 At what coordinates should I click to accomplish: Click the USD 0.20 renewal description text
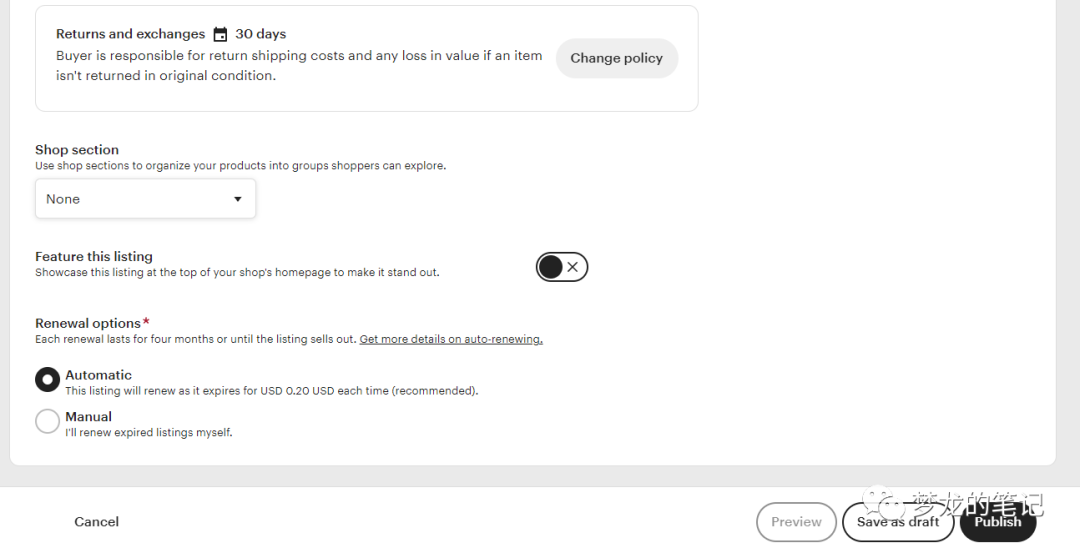[271, 390]
